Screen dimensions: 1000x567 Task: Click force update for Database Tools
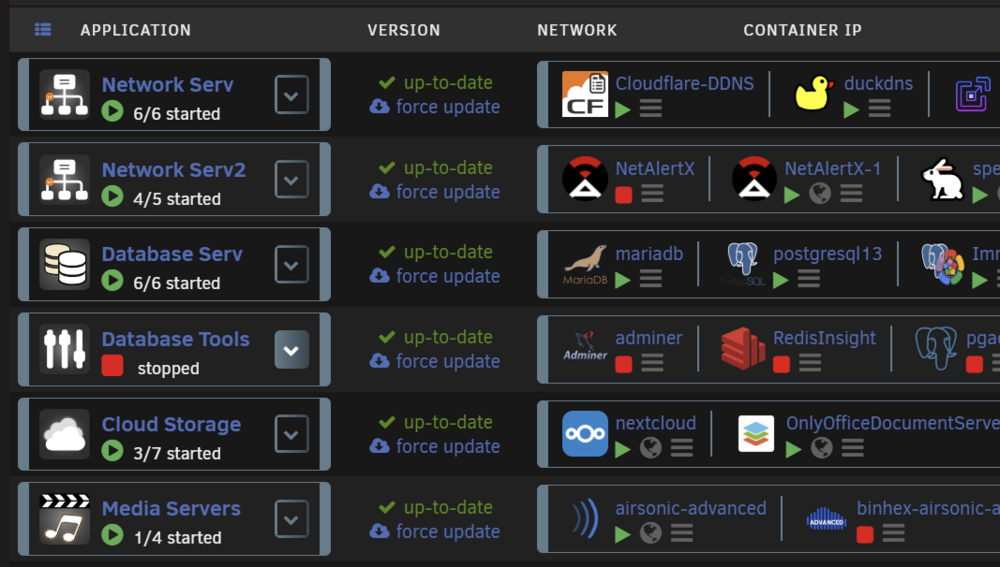(x=435, y=361)
